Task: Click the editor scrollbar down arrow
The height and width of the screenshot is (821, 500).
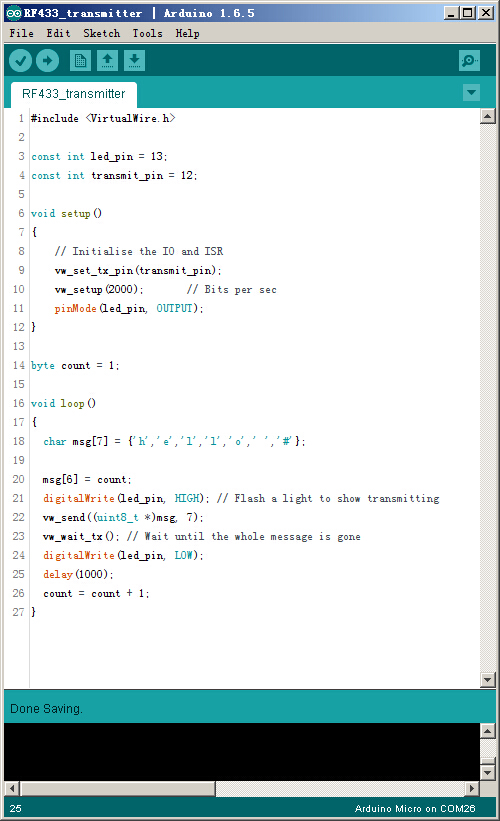Action: (x=488, y=680)
